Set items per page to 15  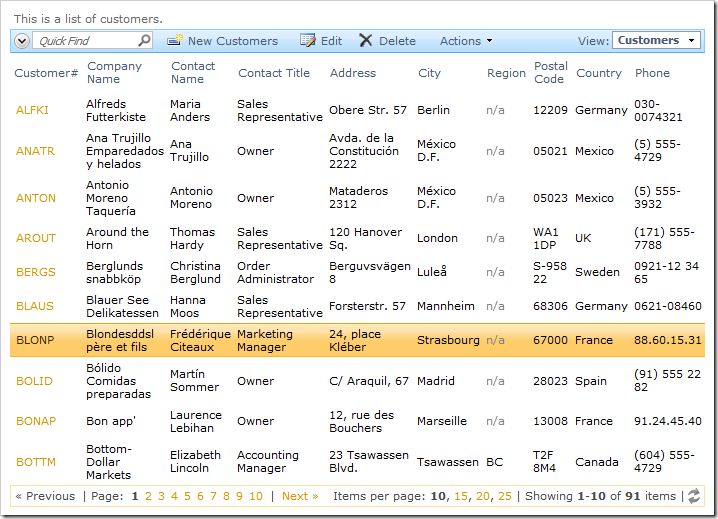pyautogui.click(x=461, y=496)
